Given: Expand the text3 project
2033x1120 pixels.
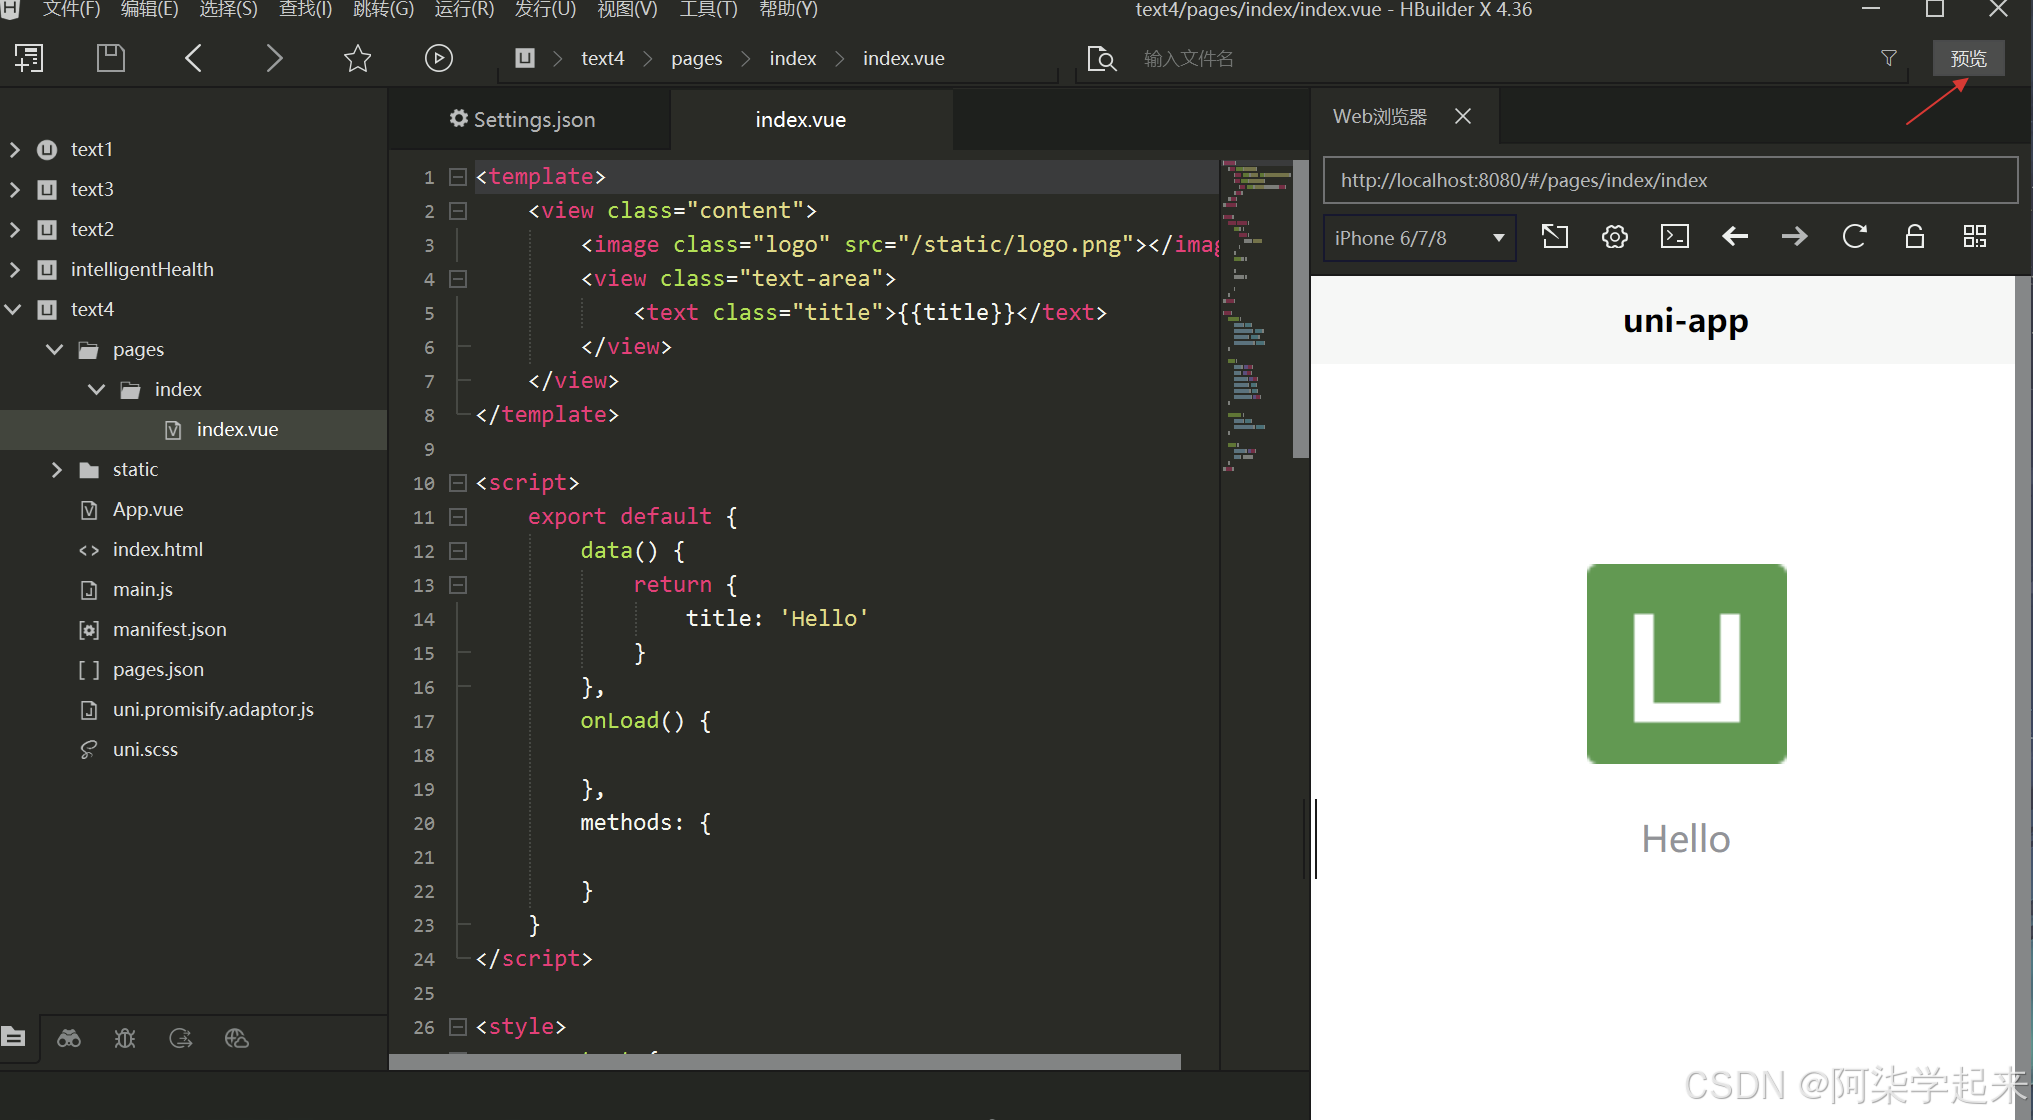Looking at the screenshot, I should [14, 189].
